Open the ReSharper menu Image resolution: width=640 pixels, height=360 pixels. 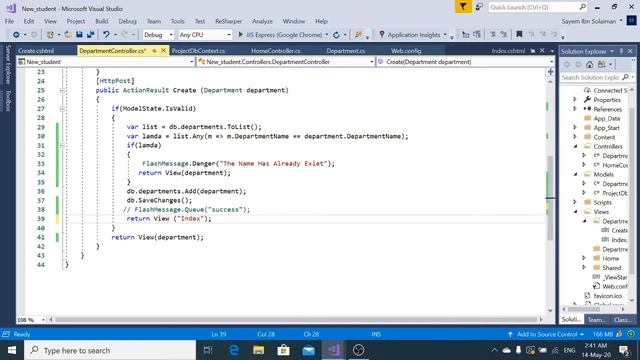pyautogui.click(x=229, y=21)
